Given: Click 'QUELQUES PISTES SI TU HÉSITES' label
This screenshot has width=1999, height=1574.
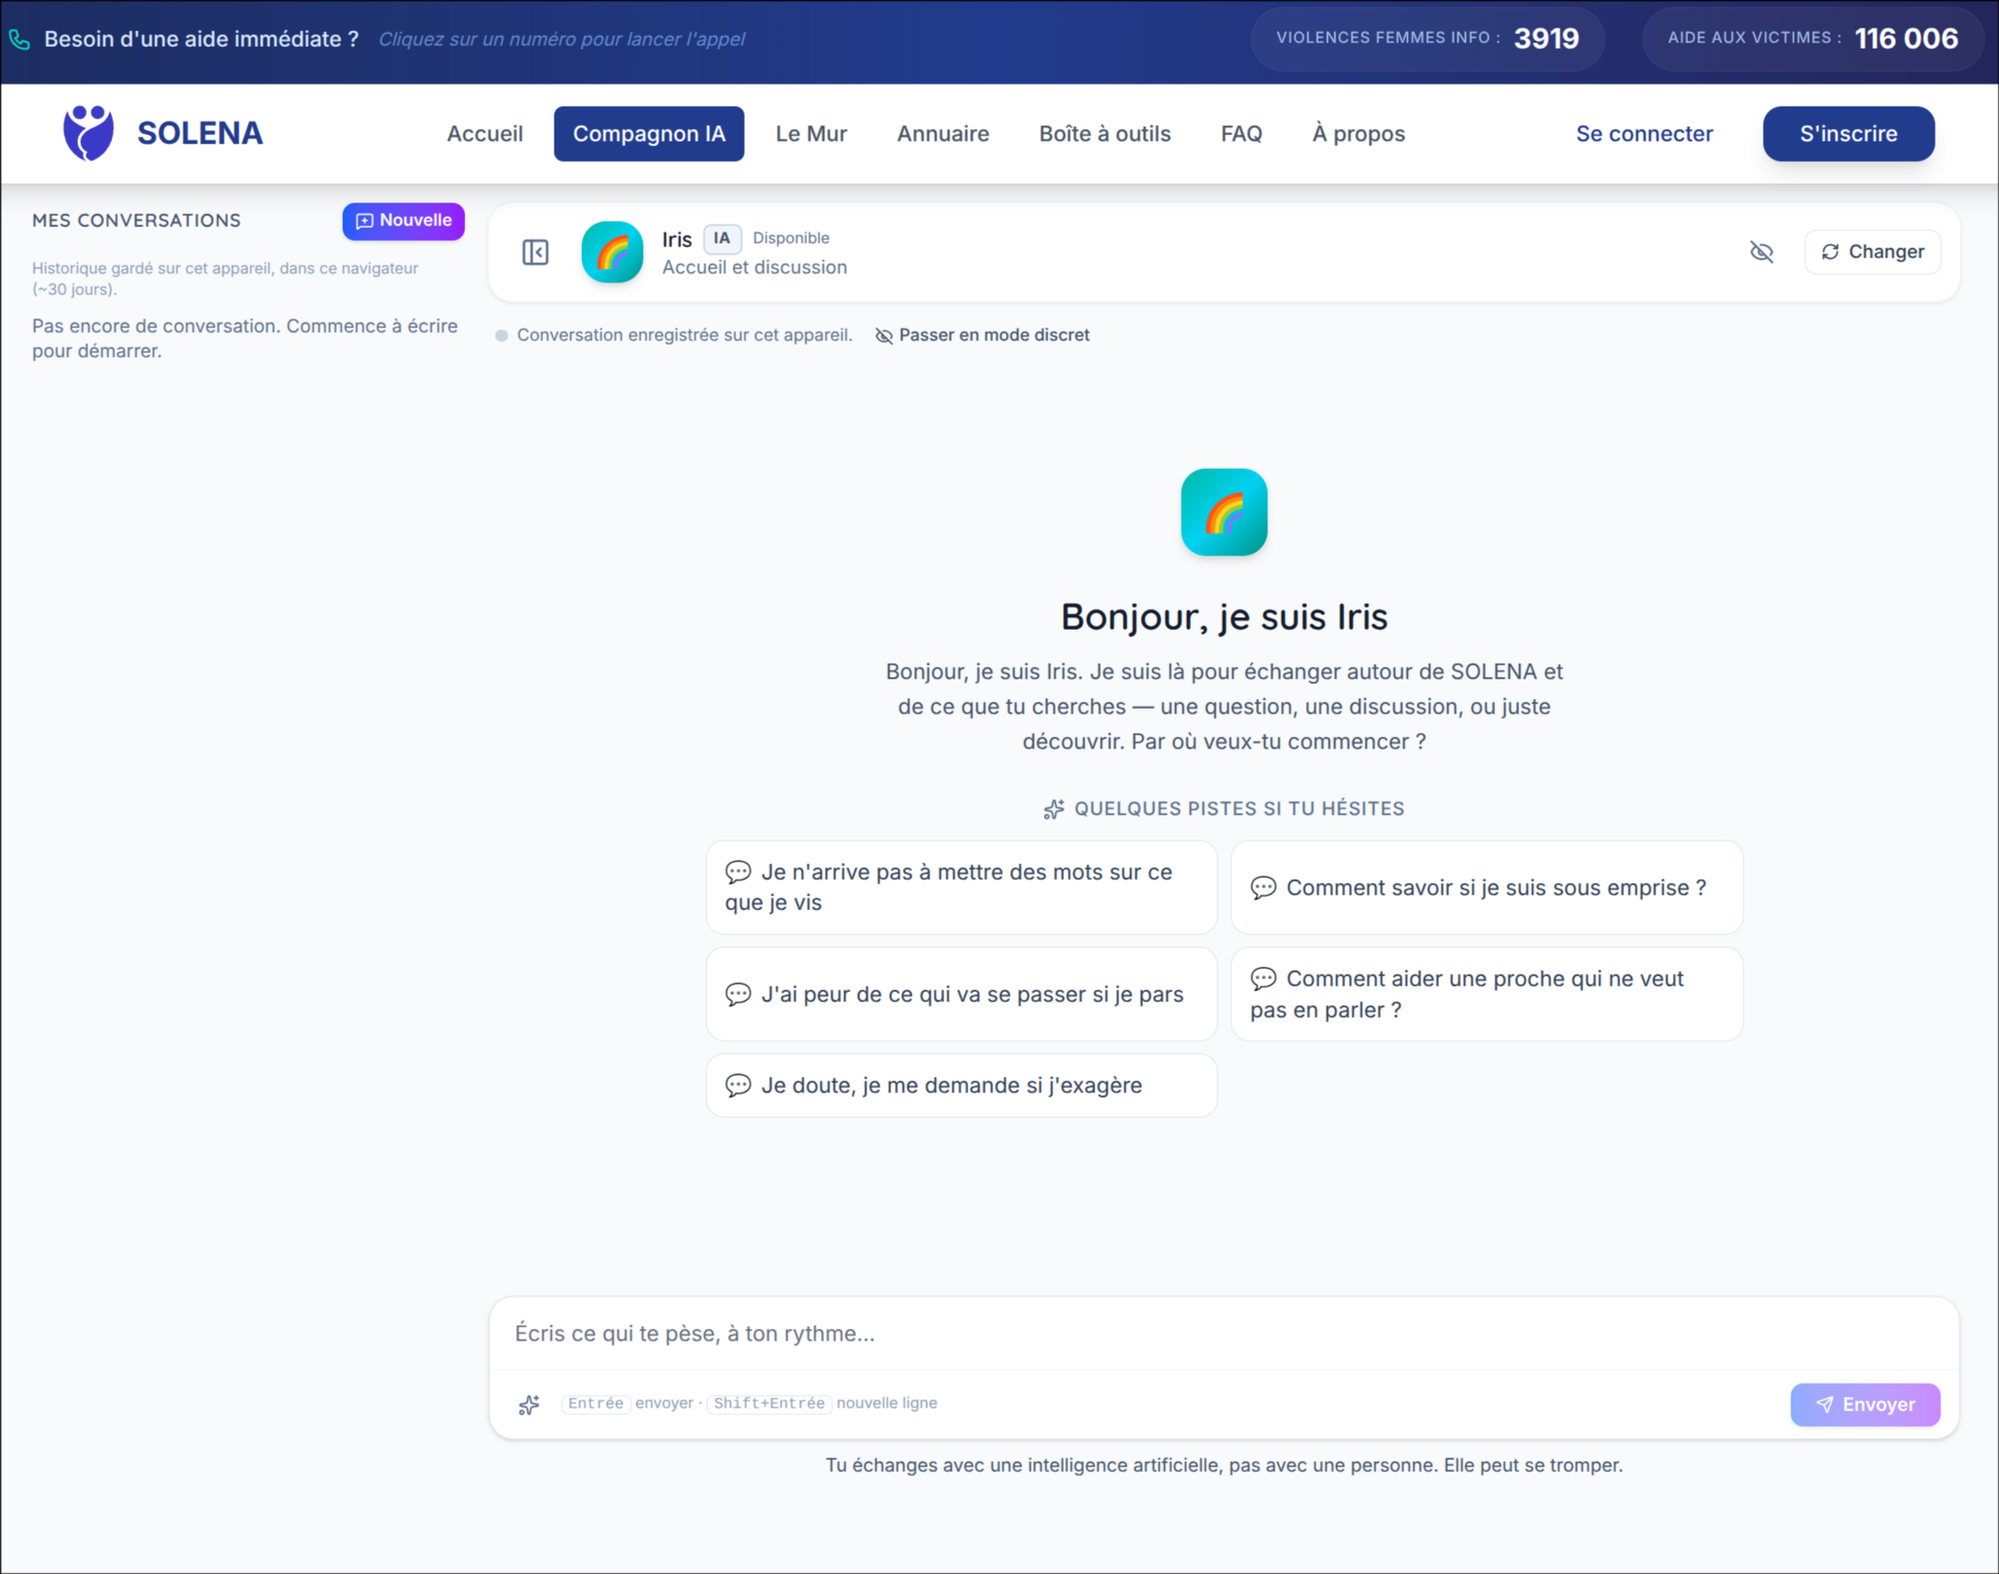Looking at the screenshot, I should click(x=1239, y=808).
